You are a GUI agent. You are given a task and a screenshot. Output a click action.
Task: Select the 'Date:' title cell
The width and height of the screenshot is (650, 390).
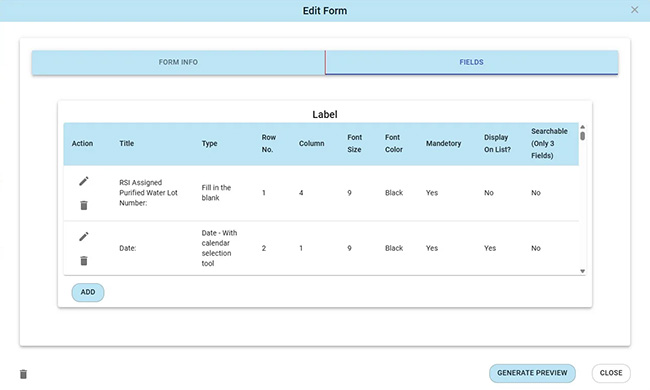128,248
